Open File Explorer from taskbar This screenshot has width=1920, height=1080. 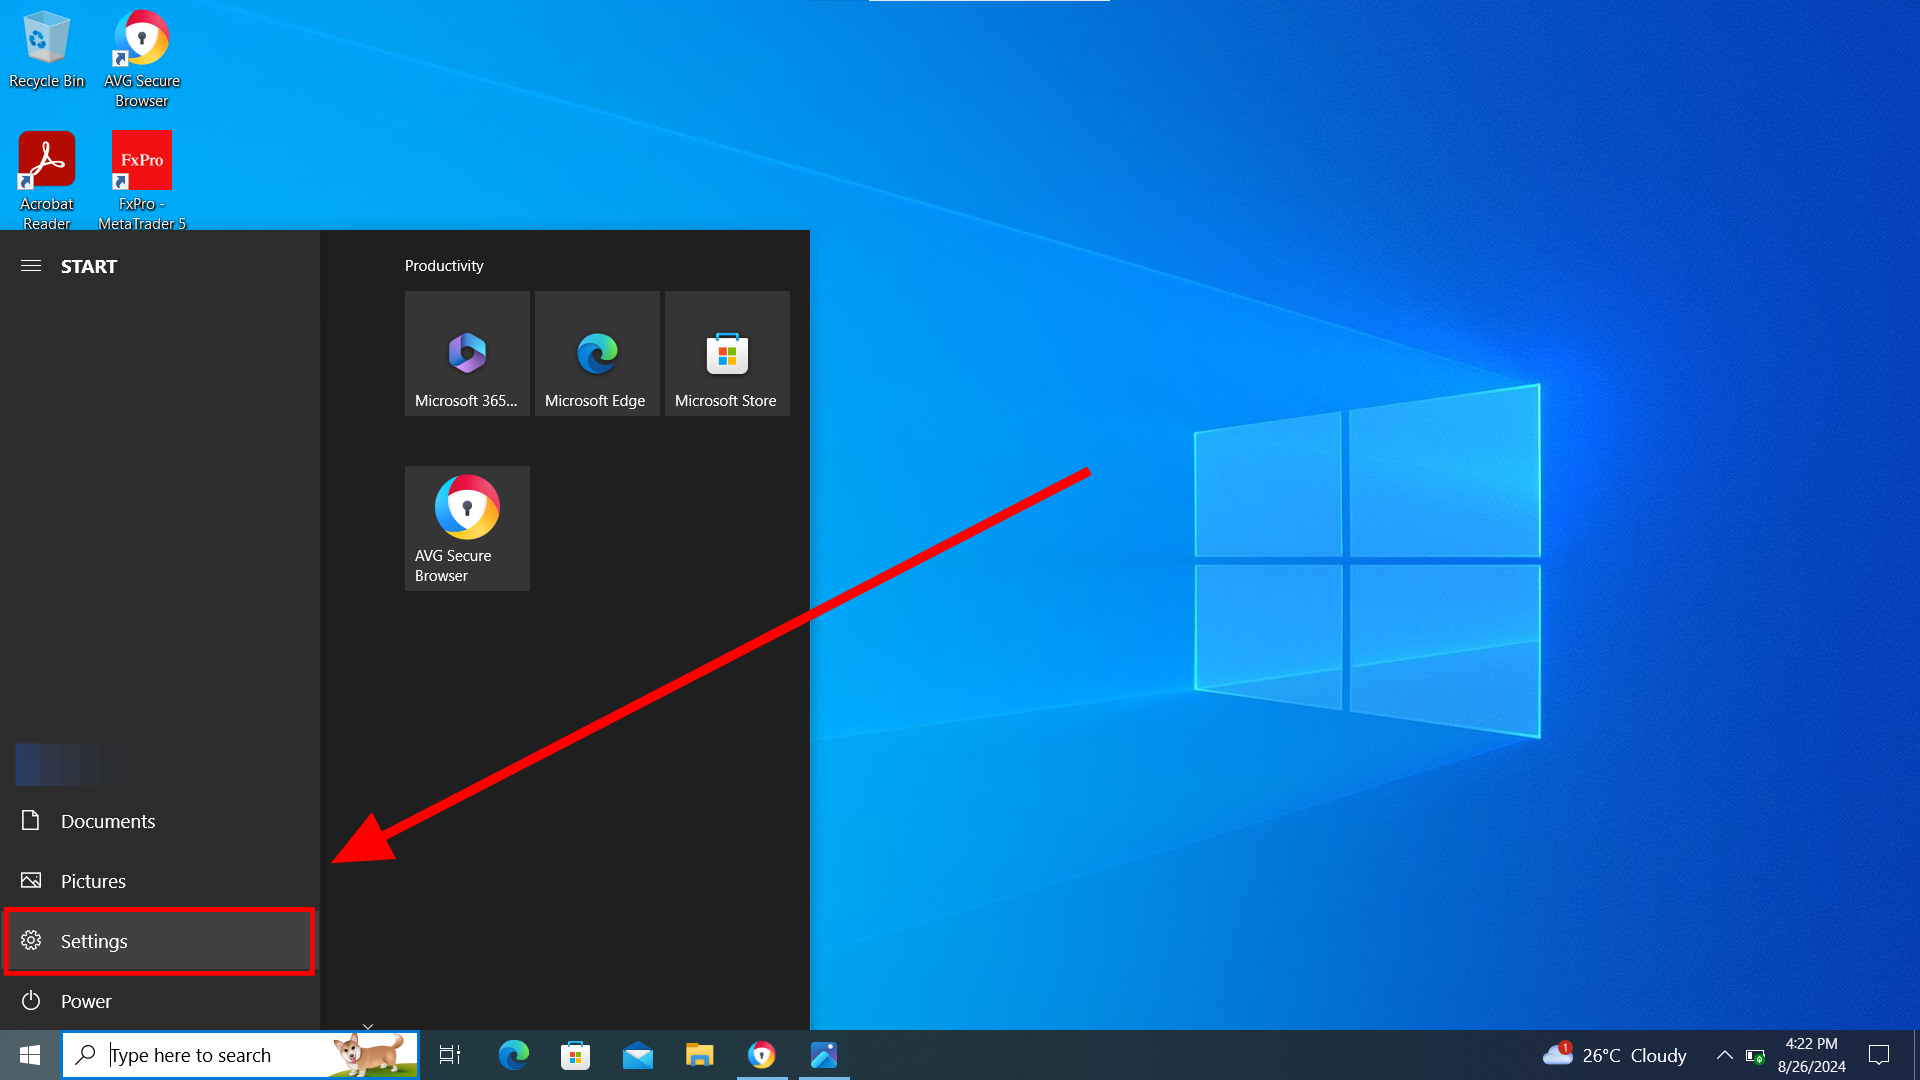click(699, 1055)
